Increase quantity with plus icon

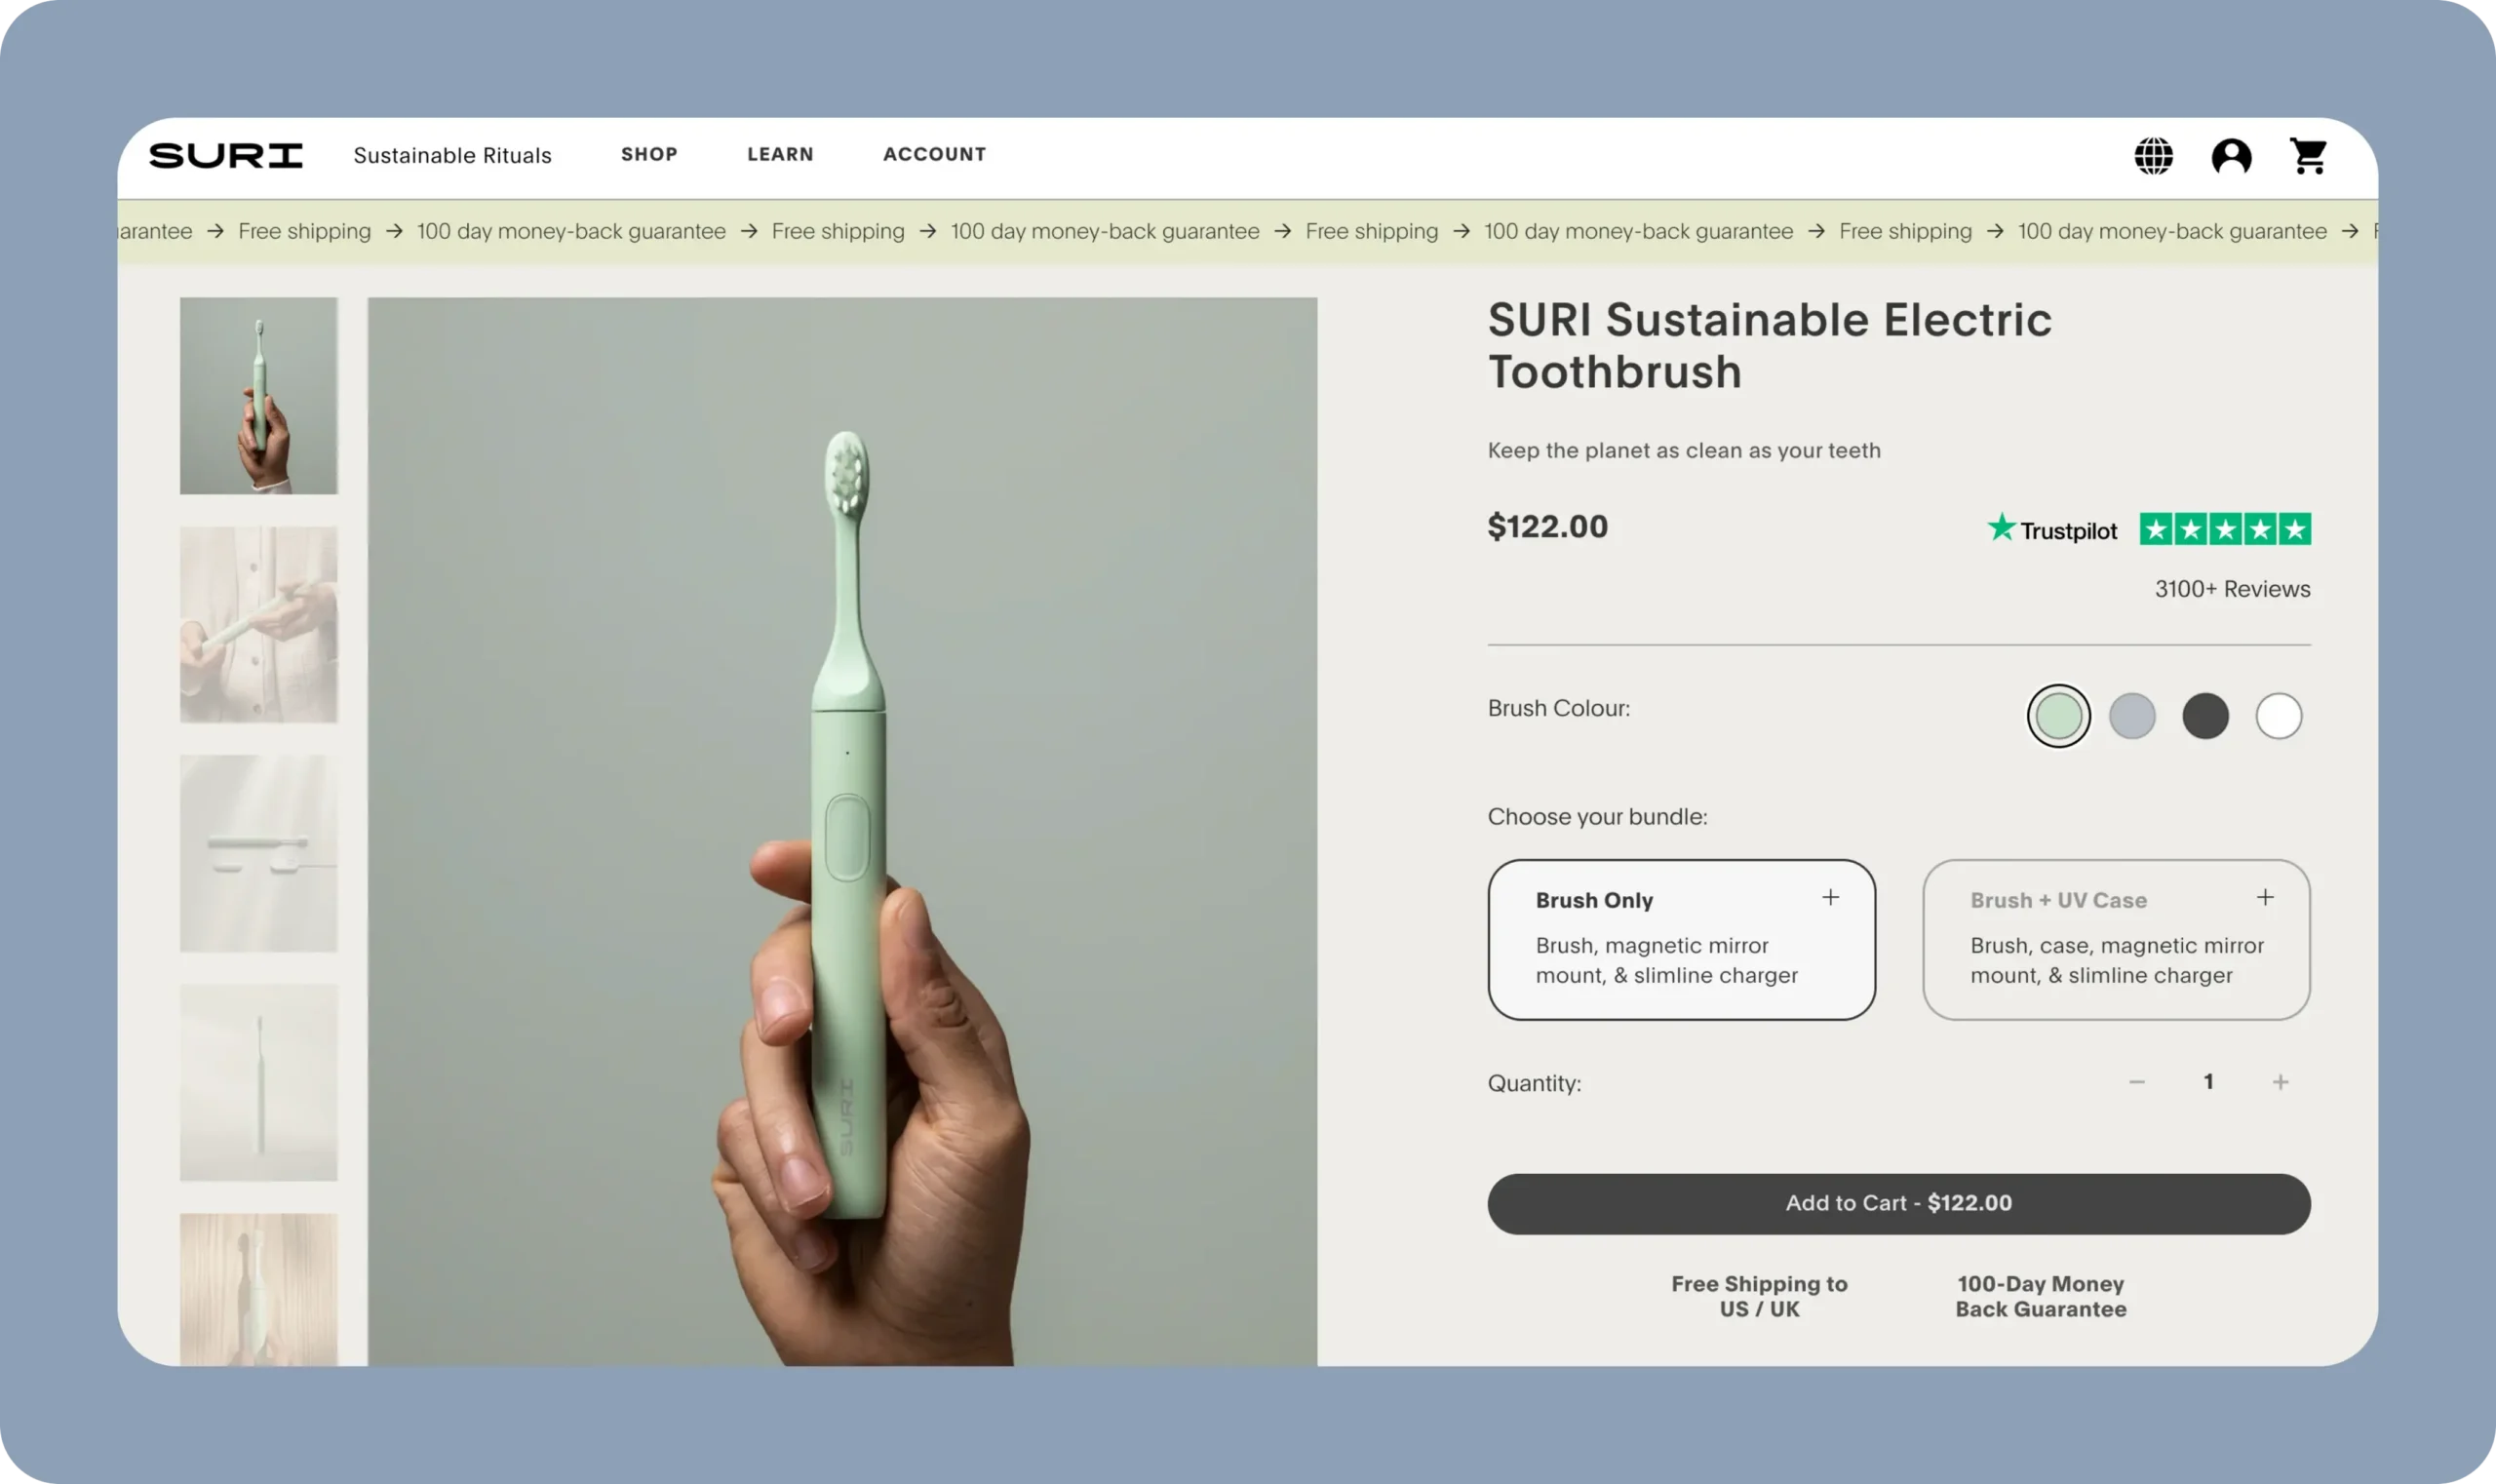[x=2280, y=1082]
